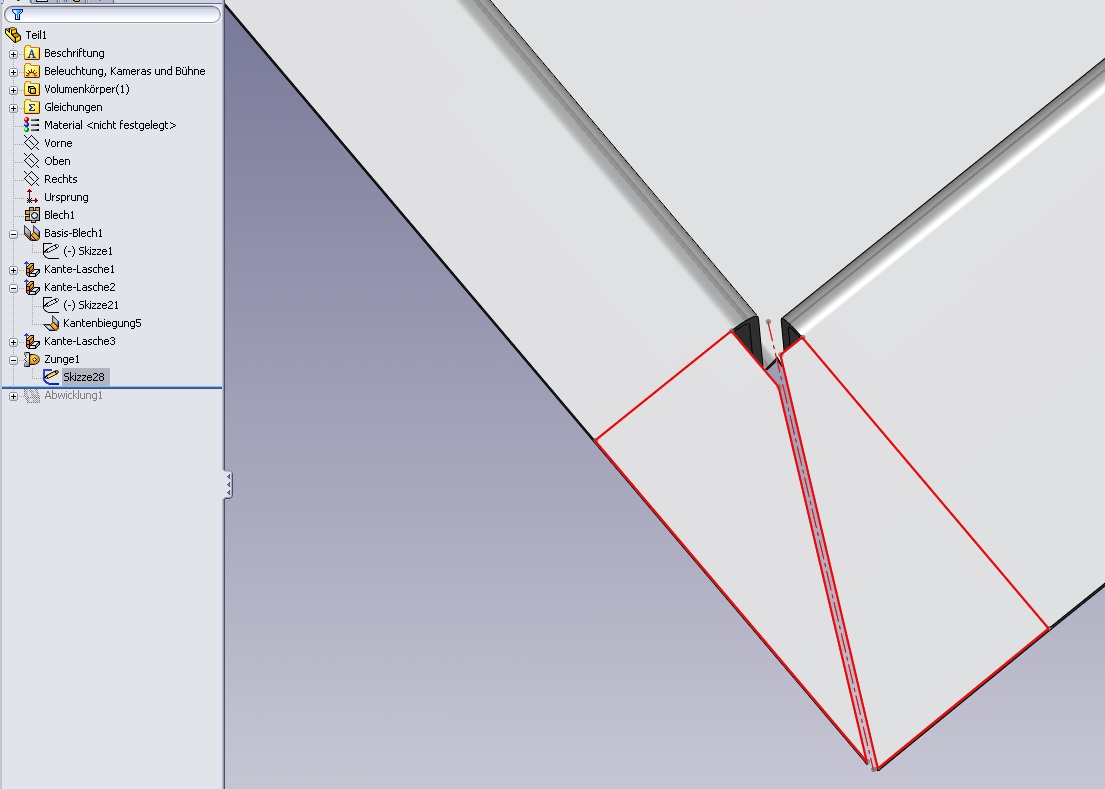This screenshot has width=1105, height=789.
Task: Select the highlighted Skizze28 label
Action: [84, 377]
